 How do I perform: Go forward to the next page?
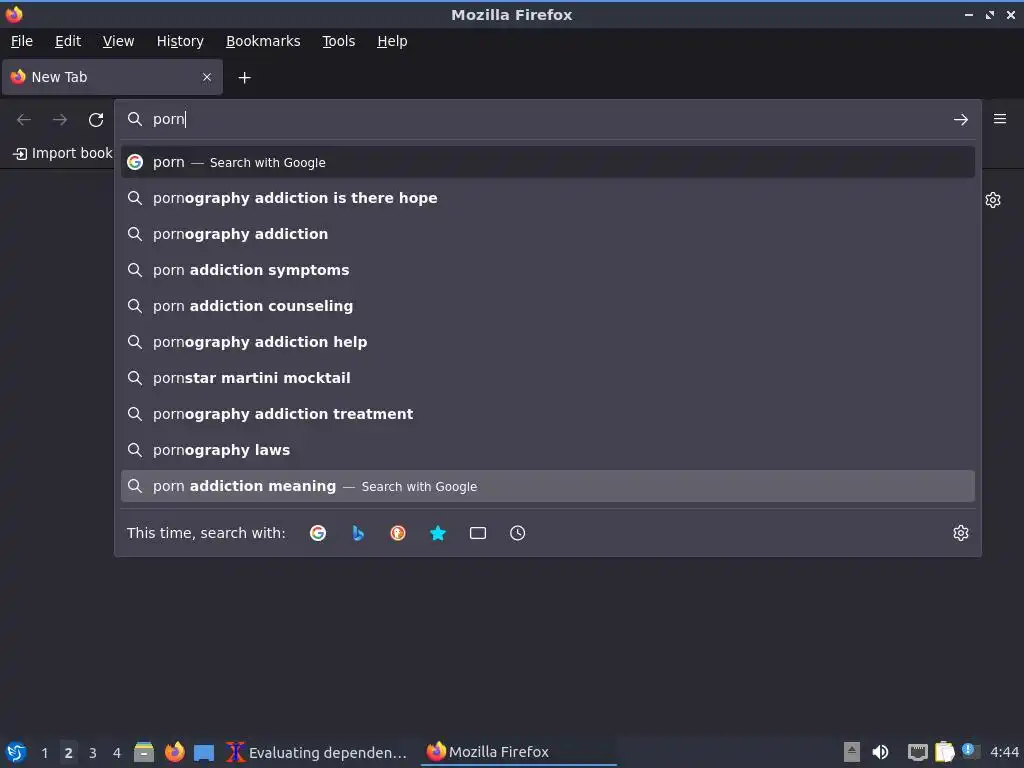[x=60, y=120]
